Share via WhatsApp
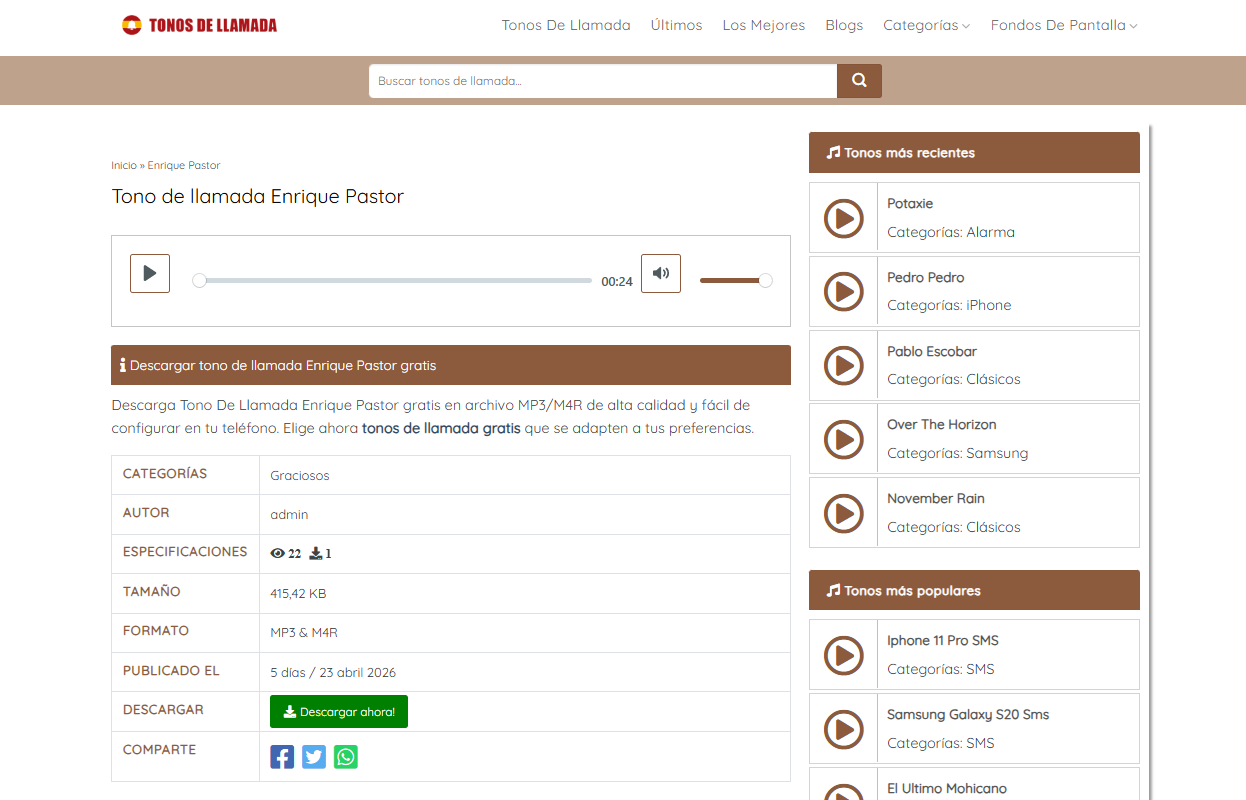The height and width of the screenshot is (800, 1246). pyautogui.click(x=346, y=757)
